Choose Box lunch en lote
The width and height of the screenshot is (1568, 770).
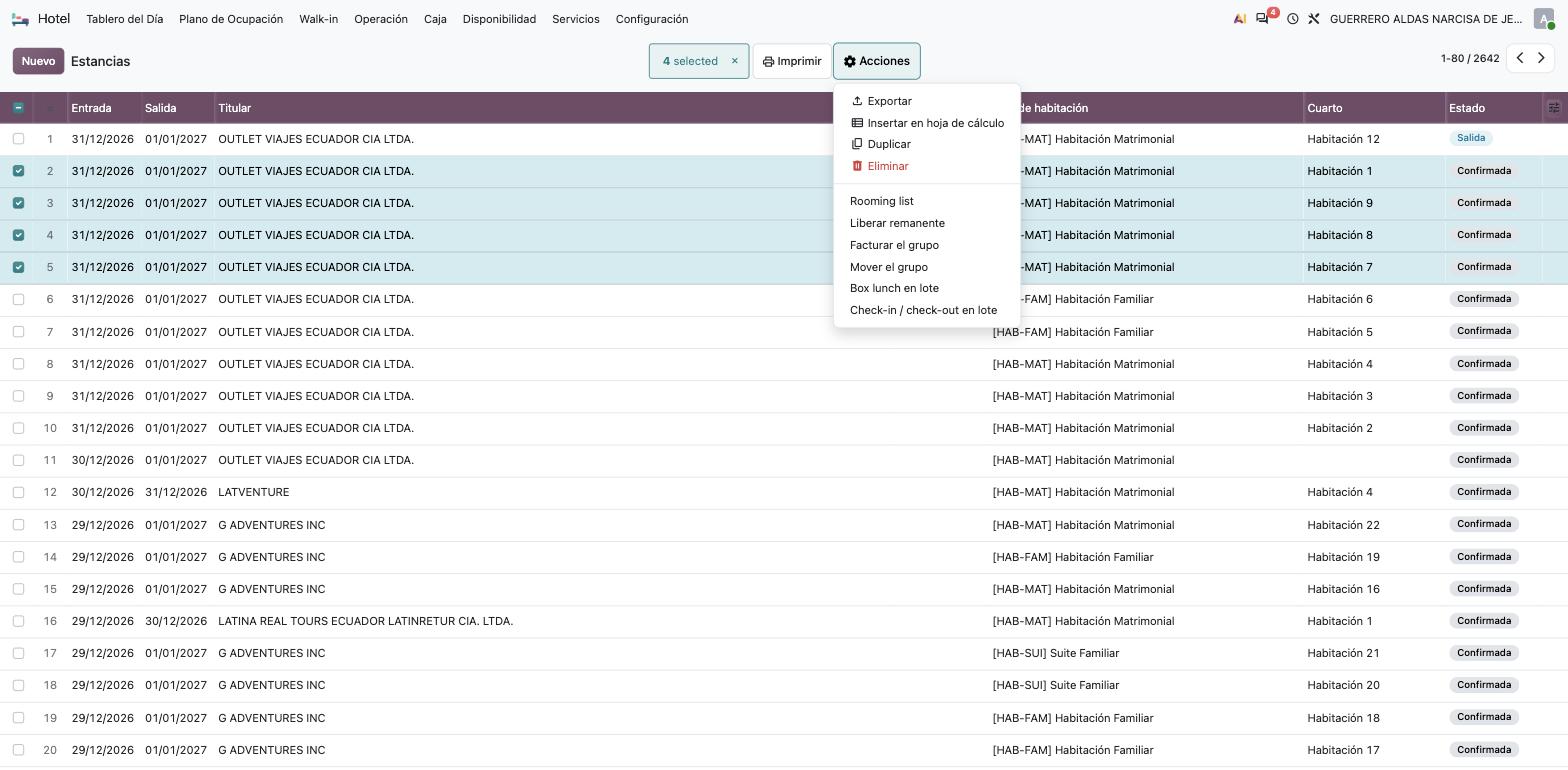click(894, 288)
